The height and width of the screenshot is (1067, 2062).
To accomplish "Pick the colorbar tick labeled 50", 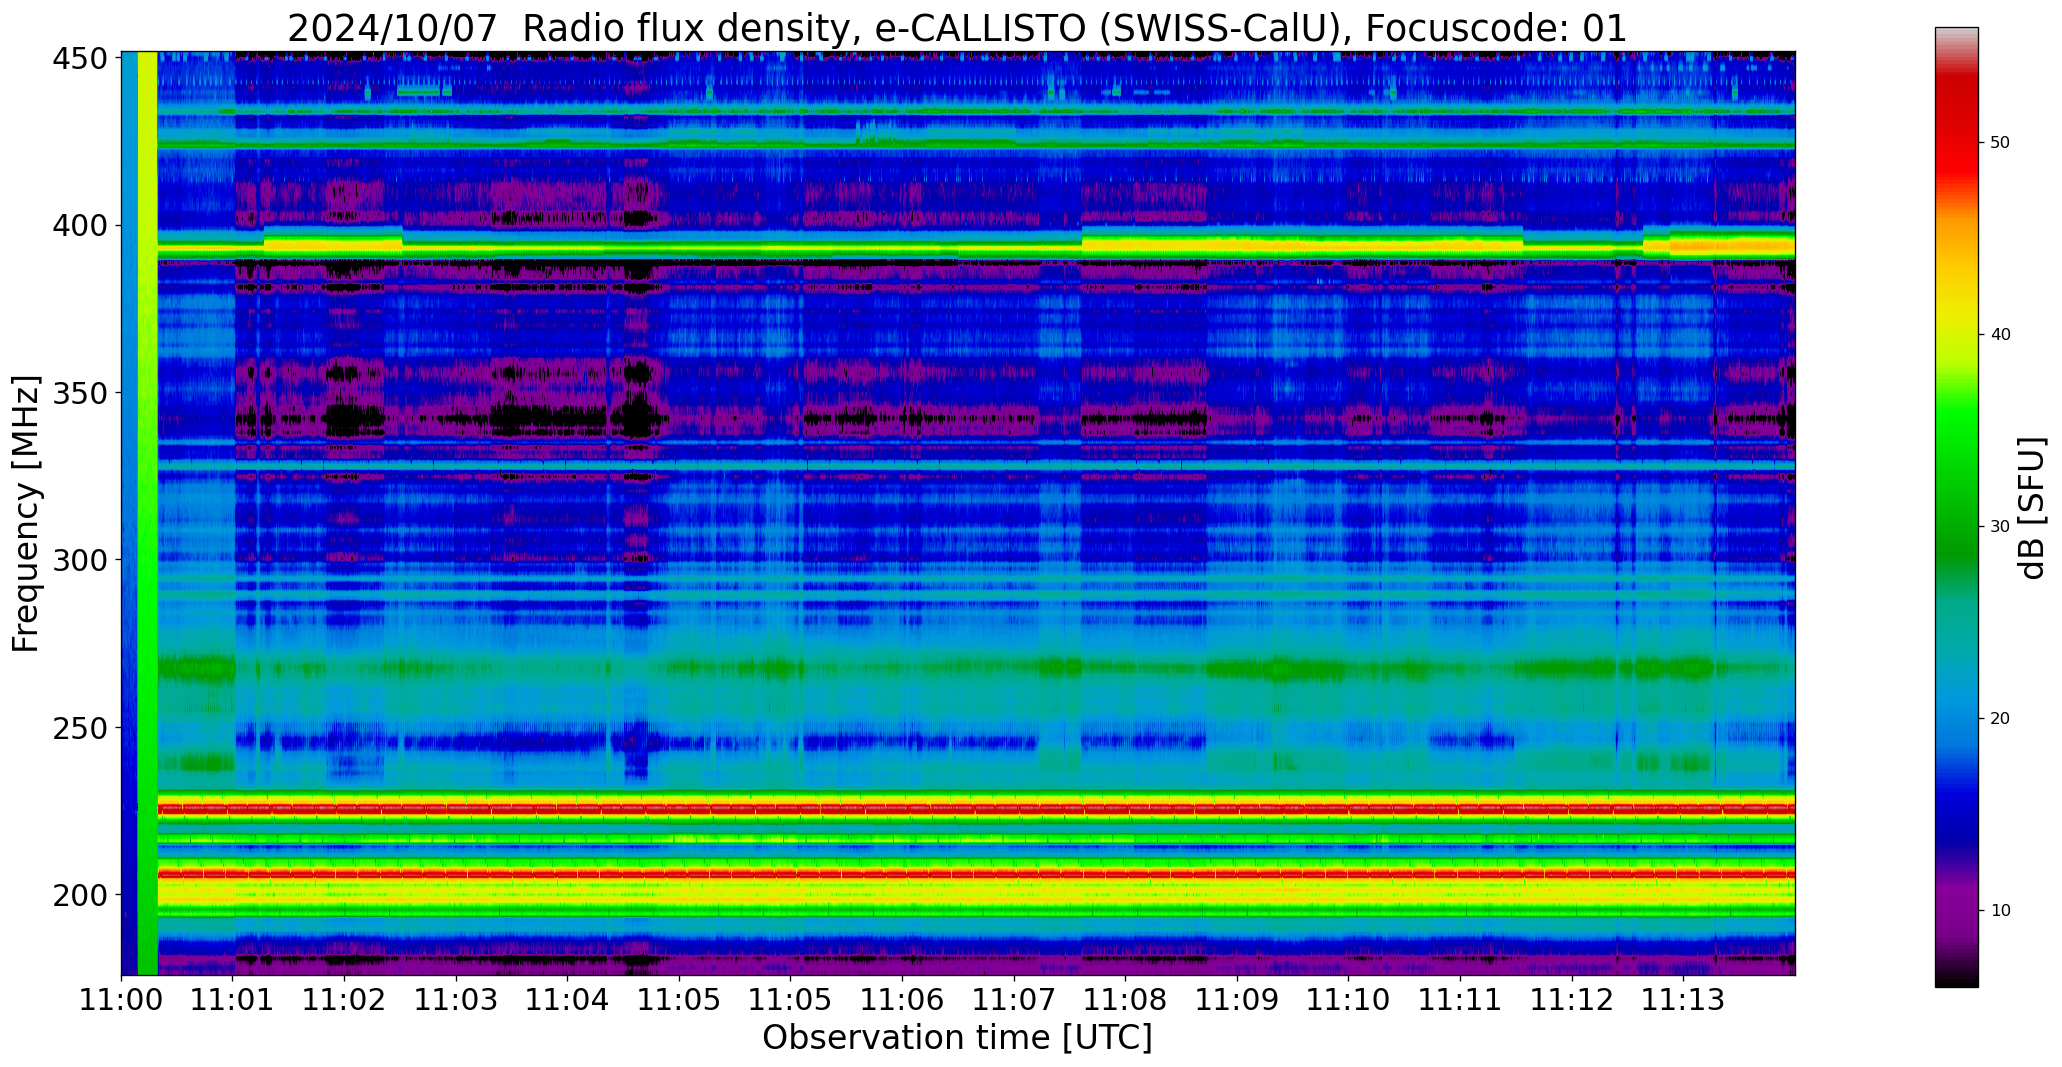I will point(2000,143).
